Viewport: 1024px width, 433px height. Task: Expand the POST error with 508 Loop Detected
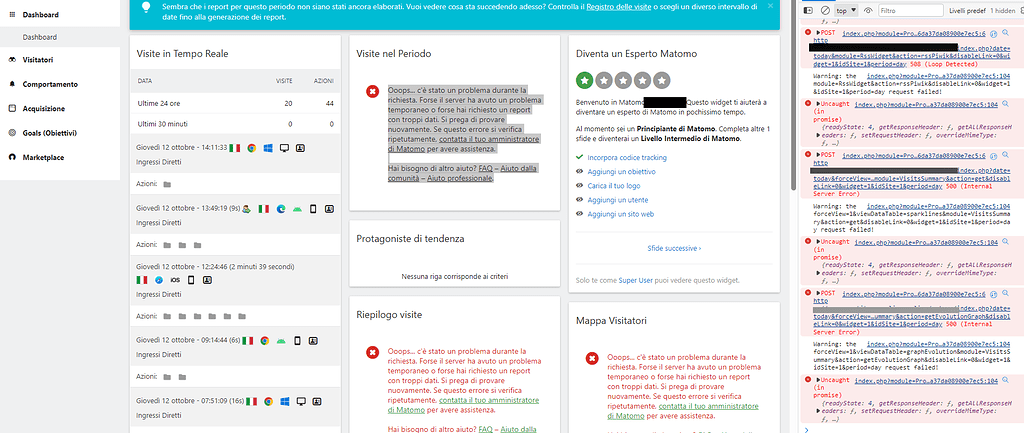(x=819, y=32)
